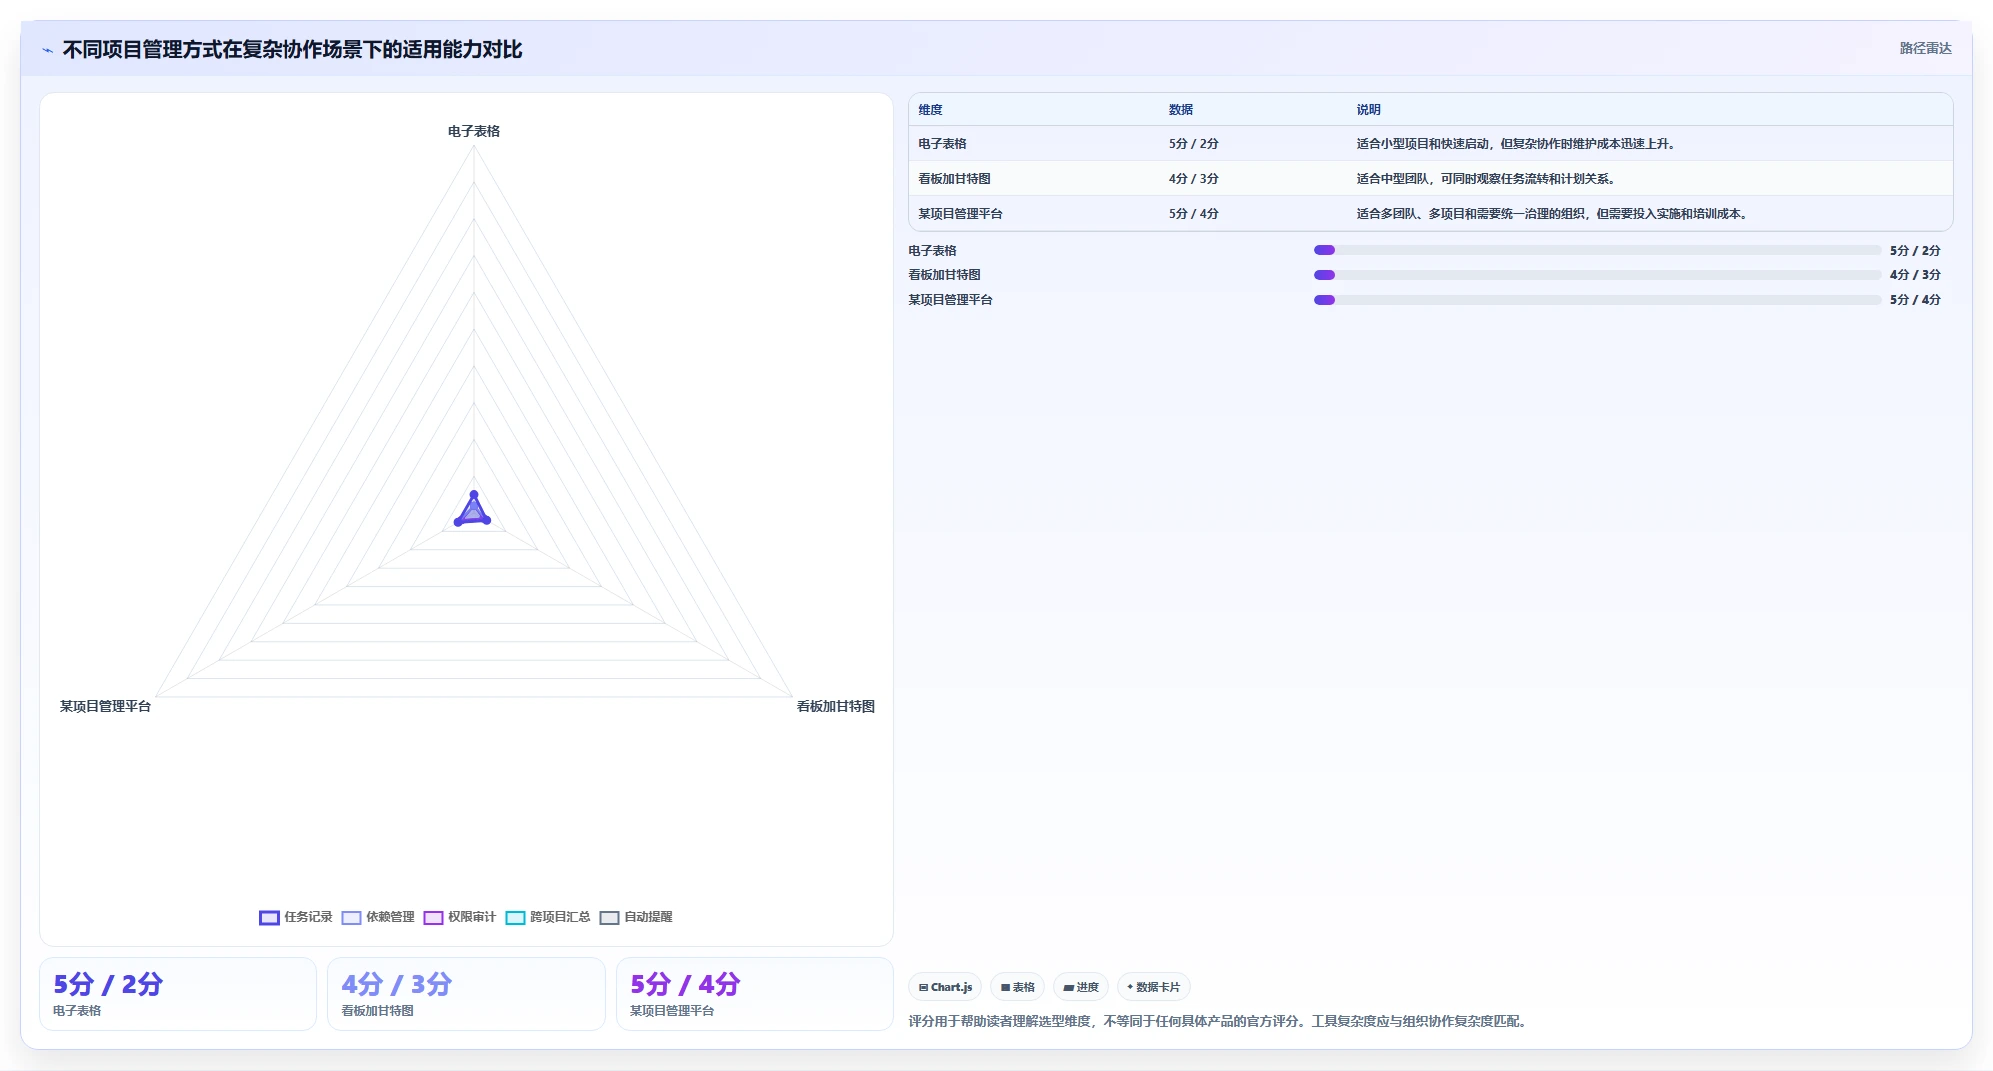Click the 某项目管理平台 progress bar
The height and width of the screenshot is (1071, 1993).
(1597, 300)
